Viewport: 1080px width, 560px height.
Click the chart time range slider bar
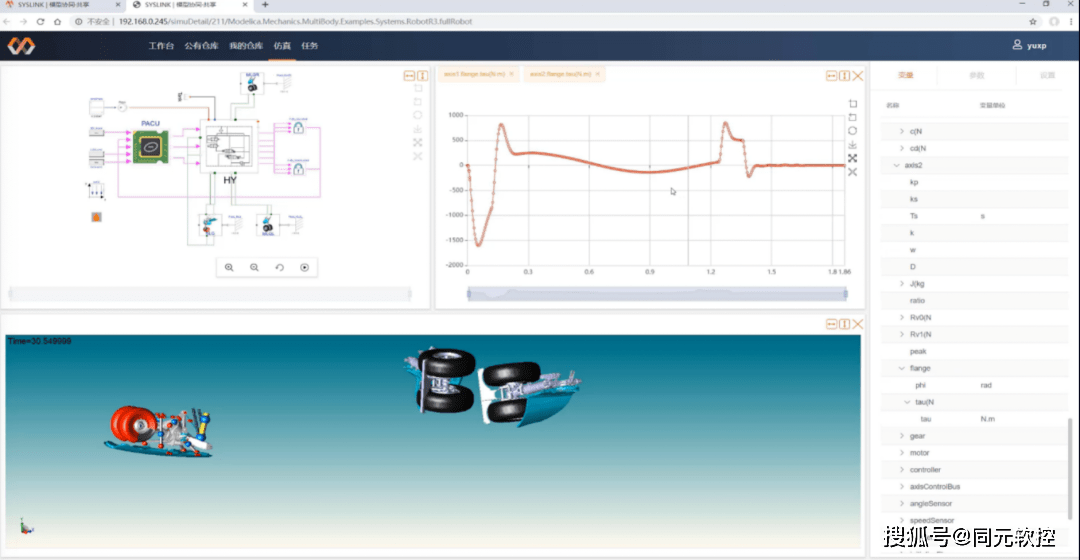pyautogui.click(x=657, y=294)
